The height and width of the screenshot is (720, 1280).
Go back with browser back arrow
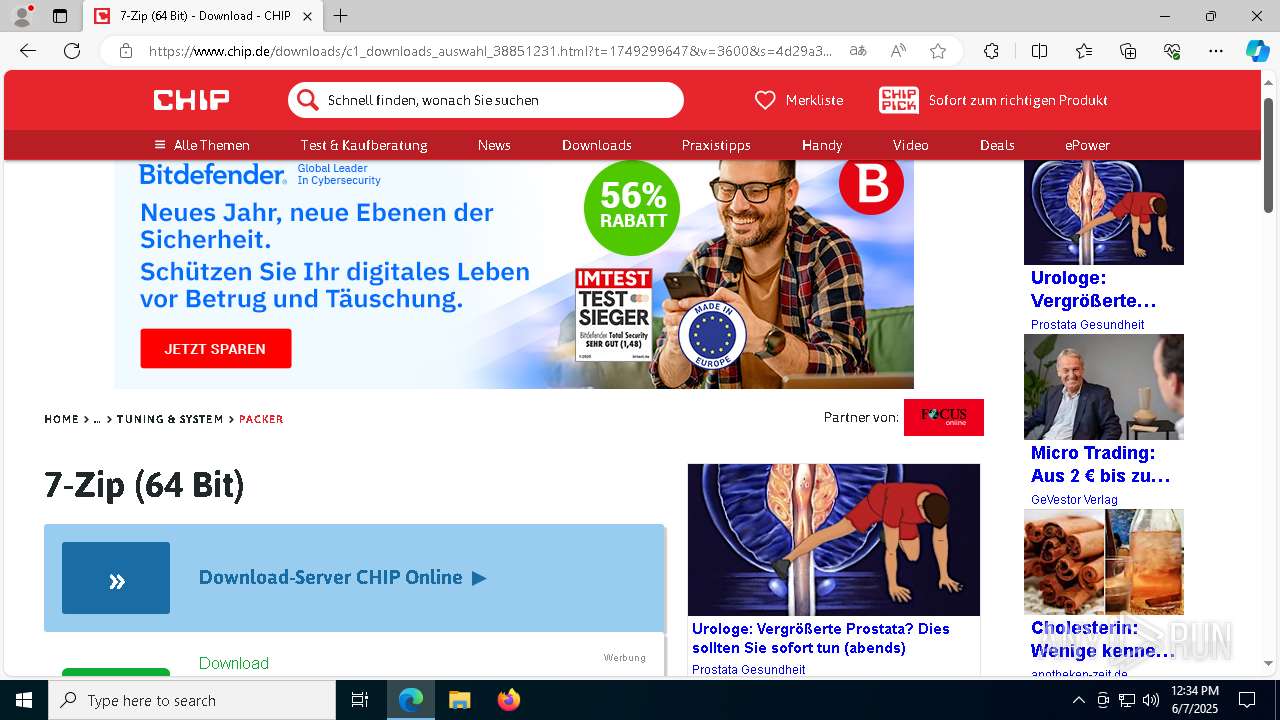28,51
